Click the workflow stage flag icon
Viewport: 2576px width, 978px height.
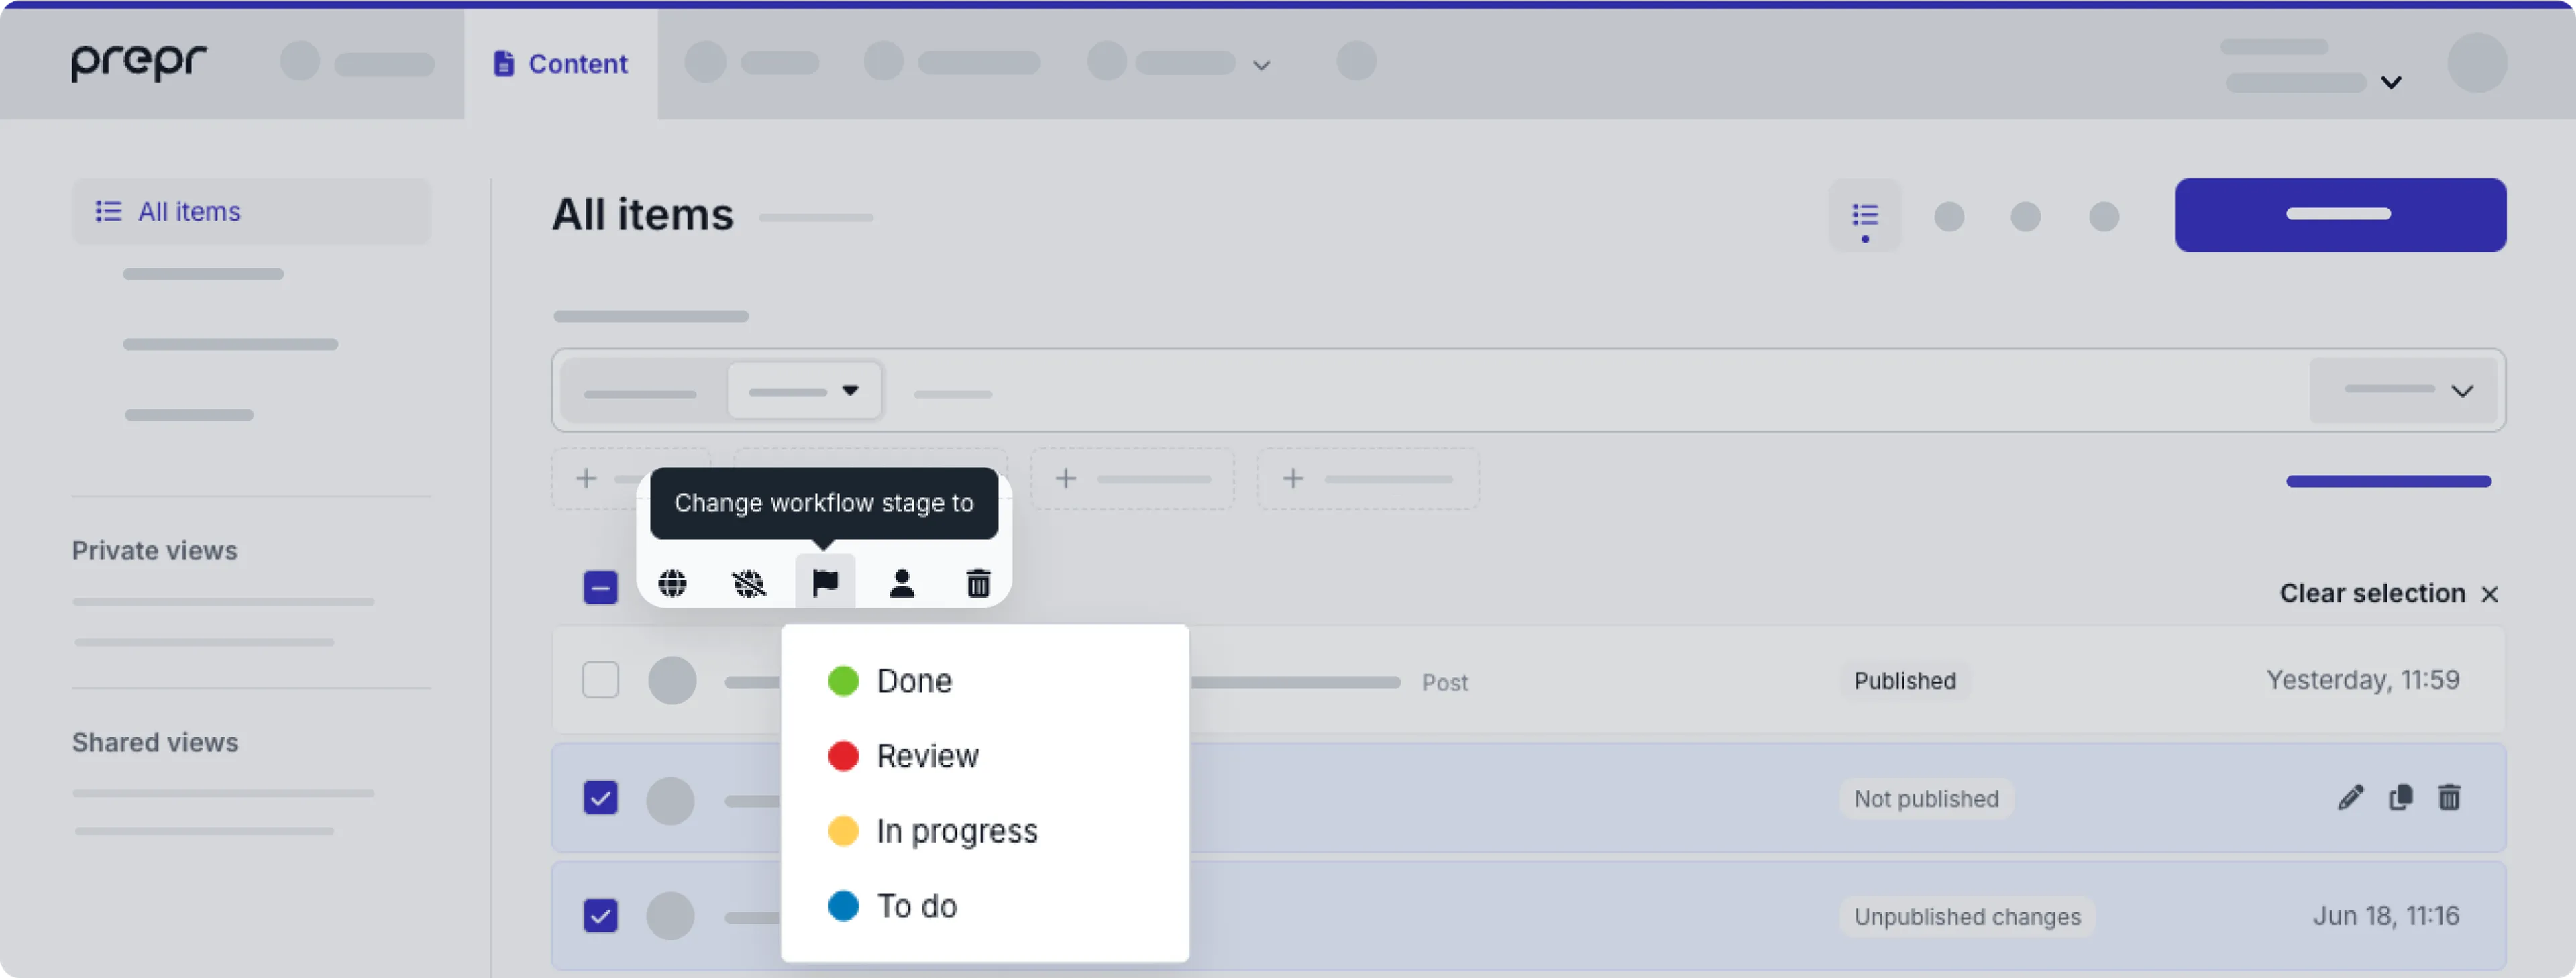(825, 582)
